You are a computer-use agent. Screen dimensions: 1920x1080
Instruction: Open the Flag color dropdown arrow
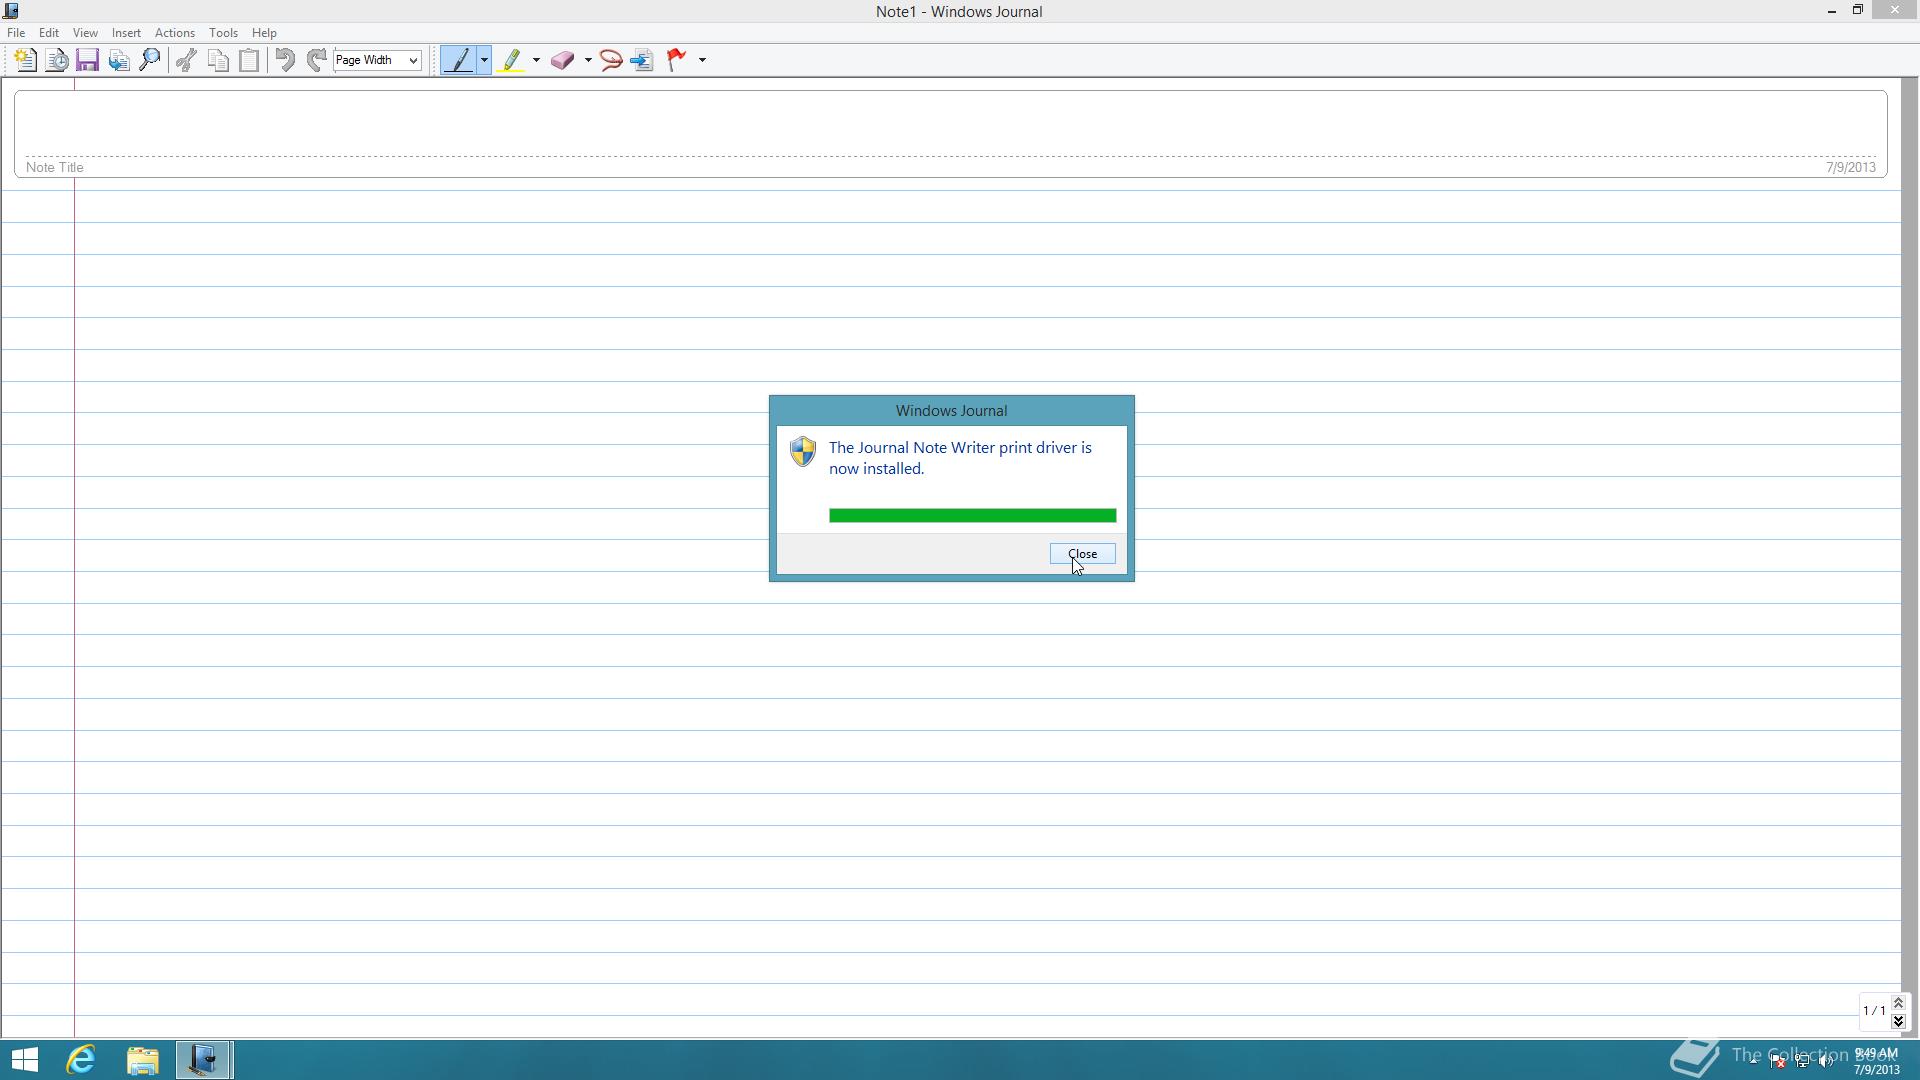[x=702, y=60]
